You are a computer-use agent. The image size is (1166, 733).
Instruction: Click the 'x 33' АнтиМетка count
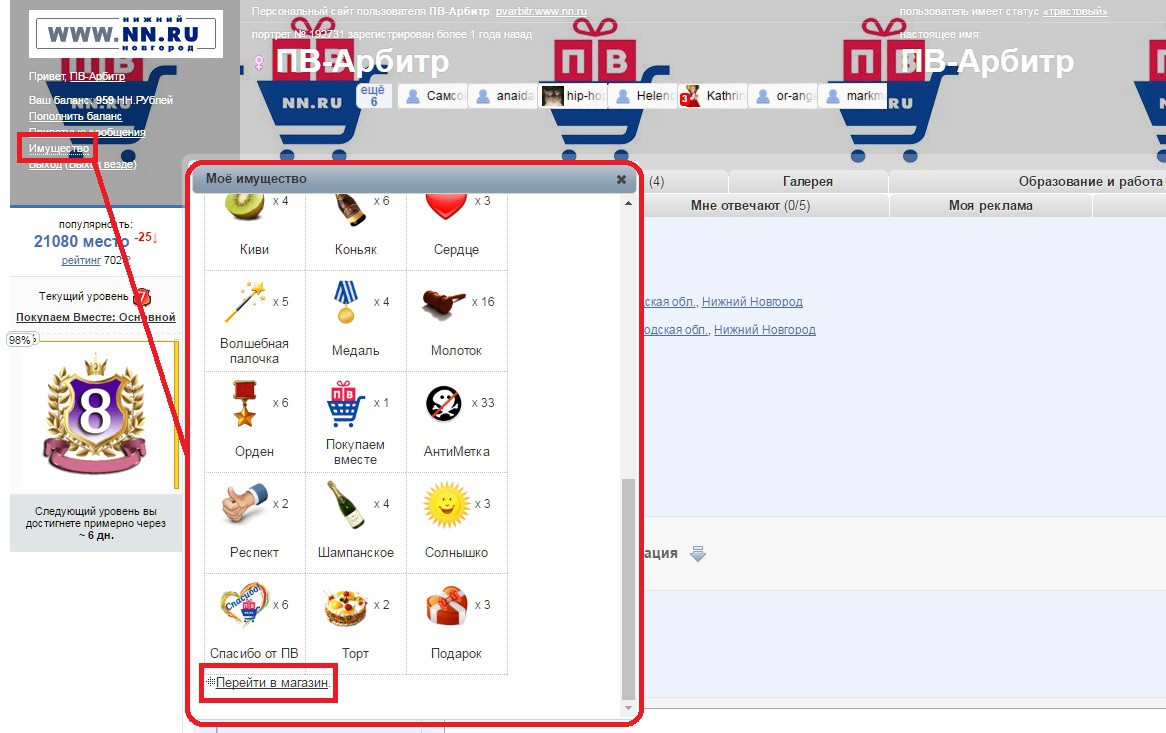[x=483, y=403]
